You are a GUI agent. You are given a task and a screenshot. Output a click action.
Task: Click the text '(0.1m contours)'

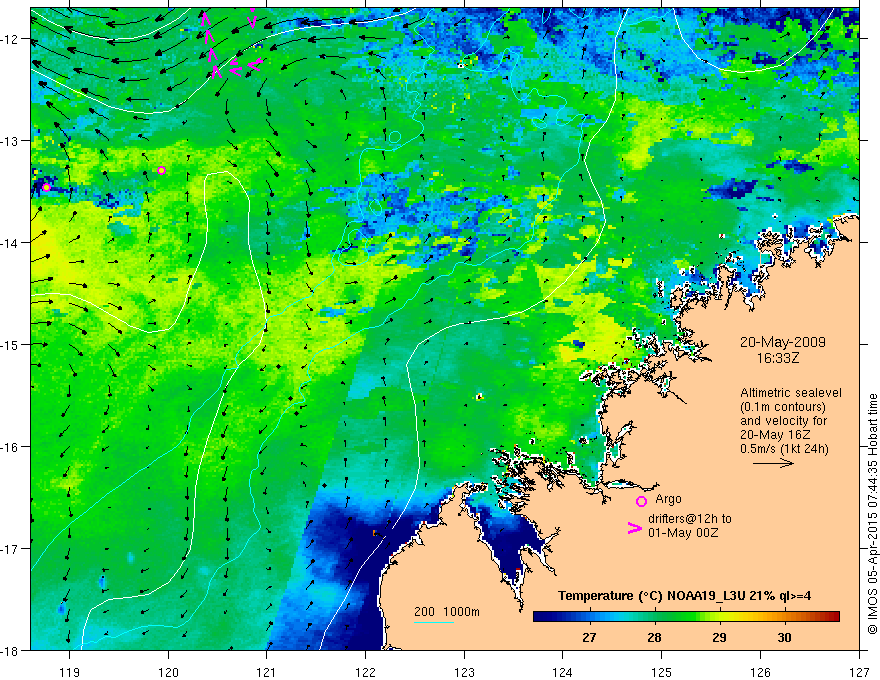tap(783, 407)
